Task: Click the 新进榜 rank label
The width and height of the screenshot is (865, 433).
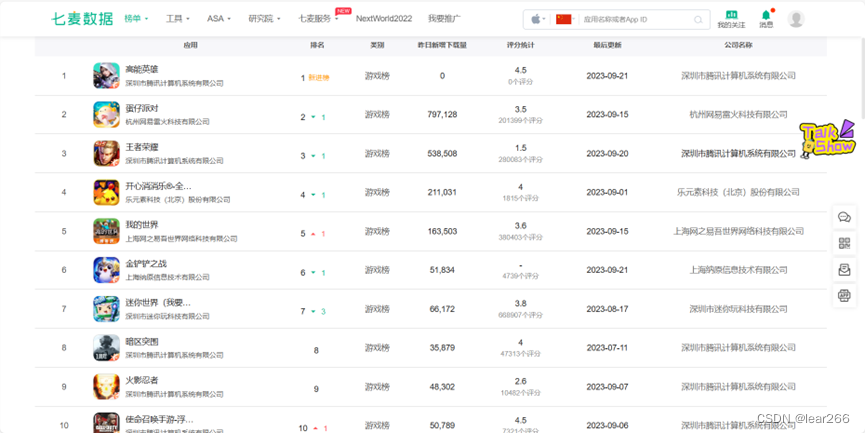Action: pyautogui.click(x=319, y=78)
